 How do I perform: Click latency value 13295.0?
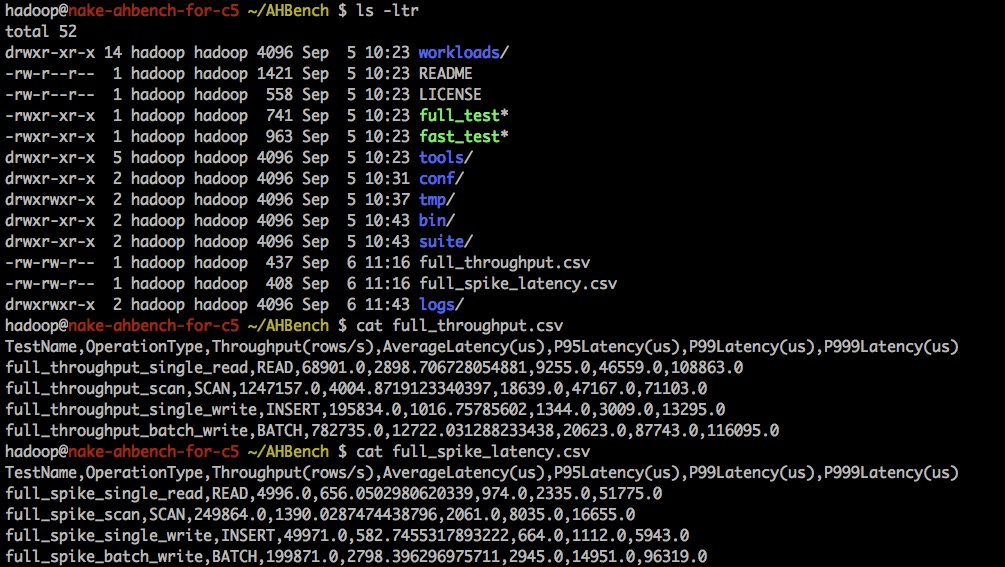tap(694, 409)
